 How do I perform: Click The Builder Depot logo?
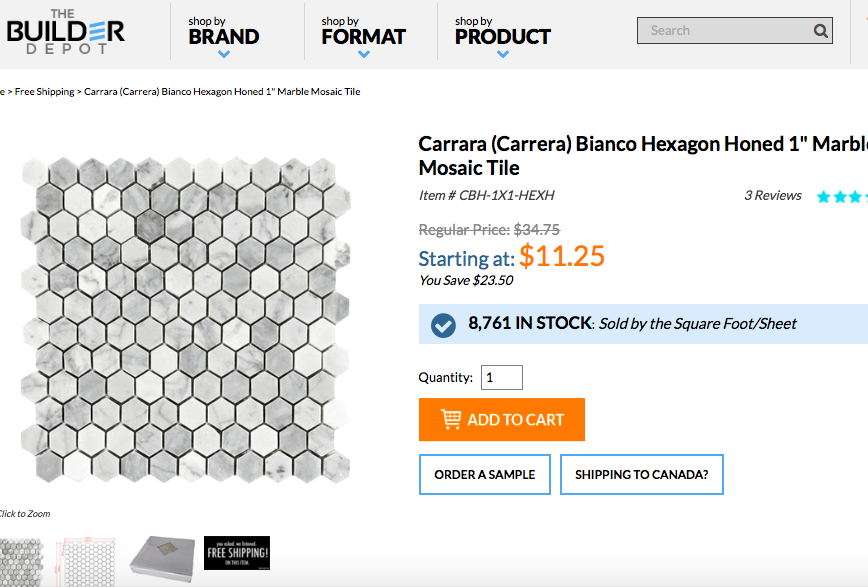(x=66, y=31)
